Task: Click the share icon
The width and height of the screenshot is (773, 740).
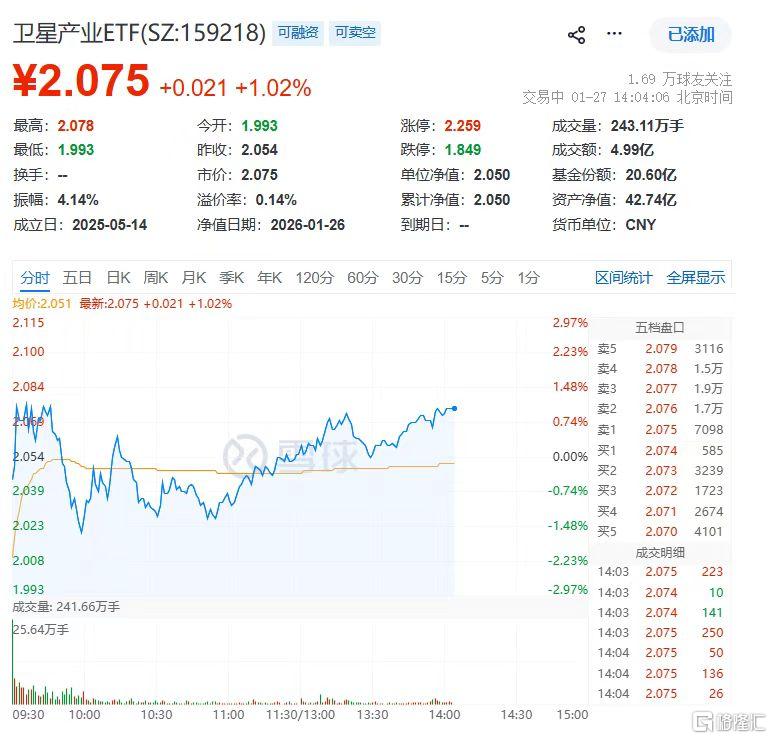Action: (576, 35)
